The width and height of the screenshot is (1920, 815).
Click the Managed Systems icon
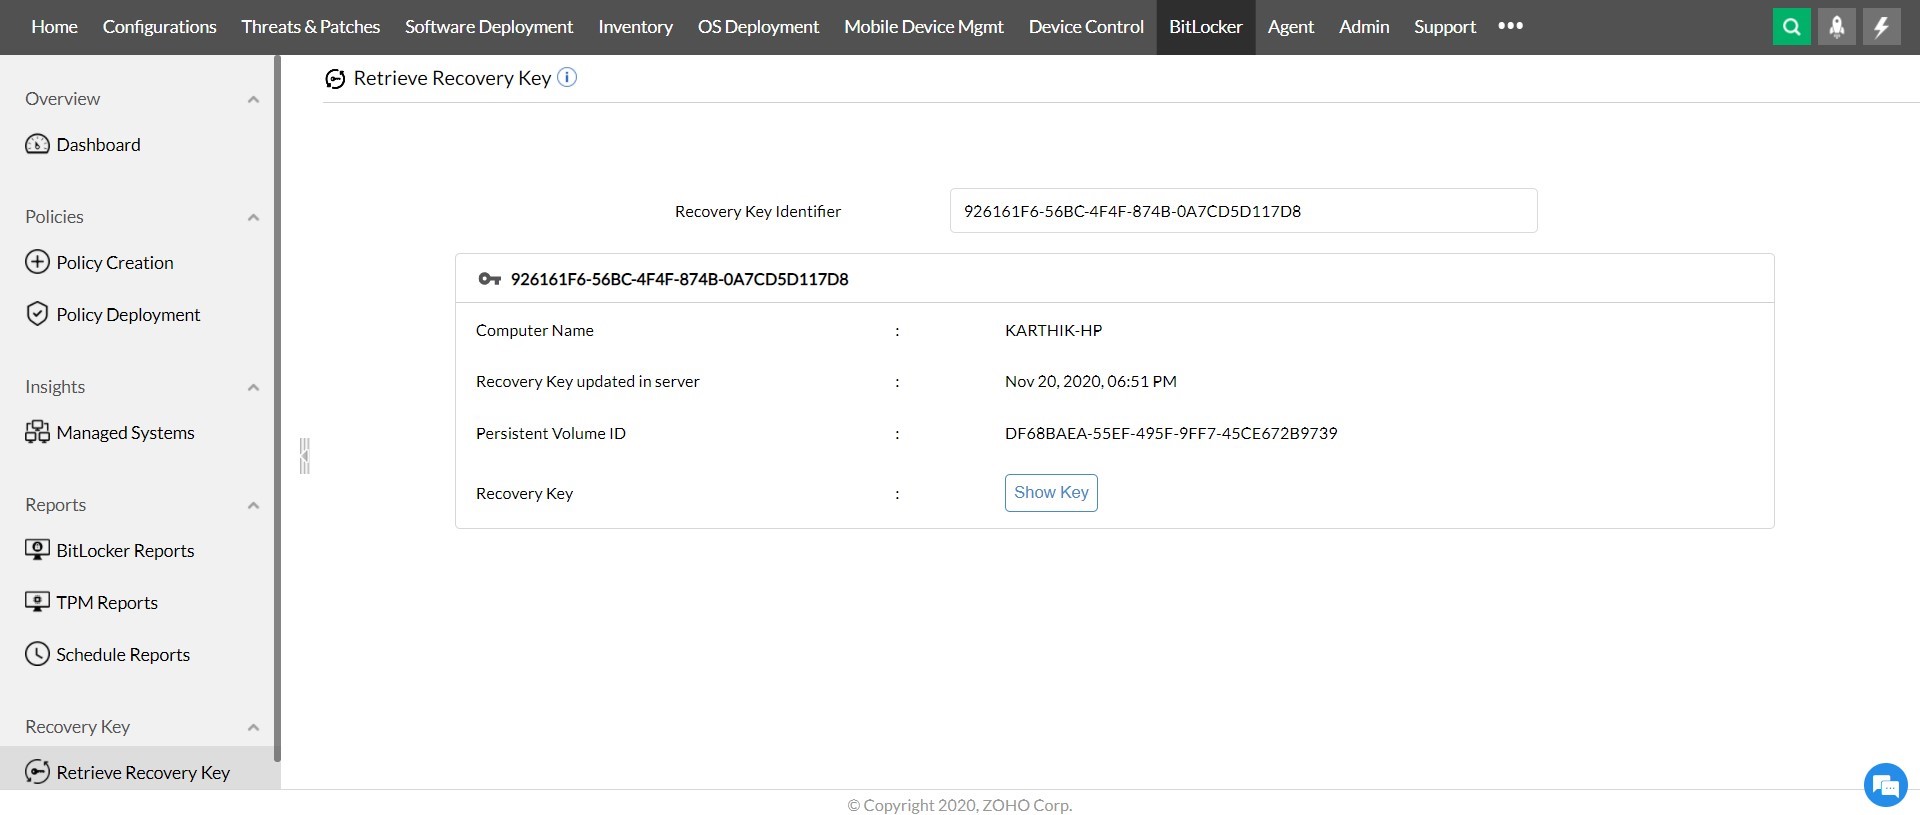37,432
